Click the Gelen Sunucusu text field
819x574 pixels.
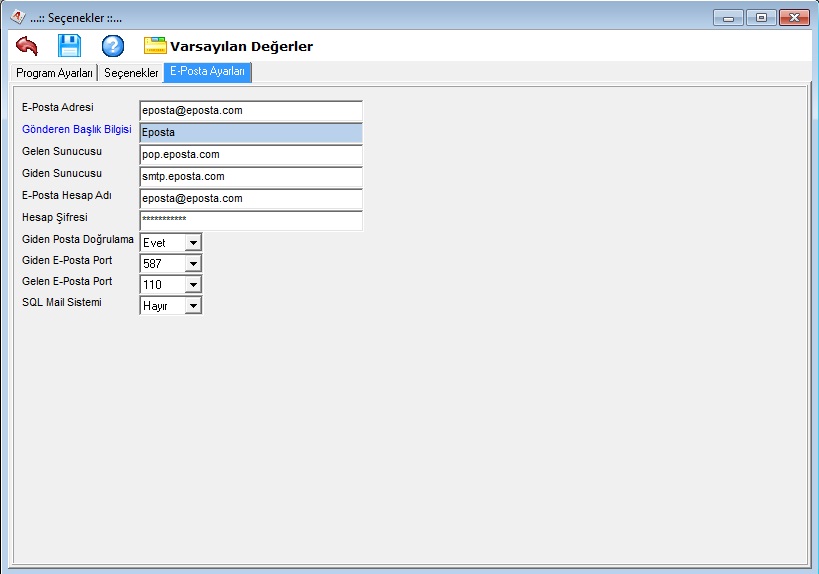(x=250, y=155)
